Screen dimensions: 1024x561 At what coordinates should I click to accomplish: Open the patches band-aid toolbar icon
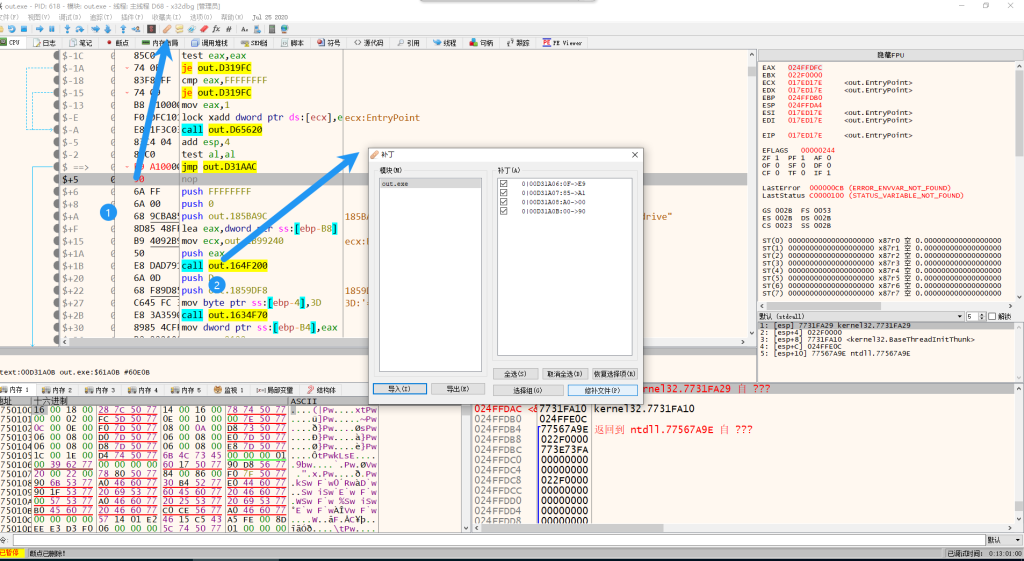(167, 29)
